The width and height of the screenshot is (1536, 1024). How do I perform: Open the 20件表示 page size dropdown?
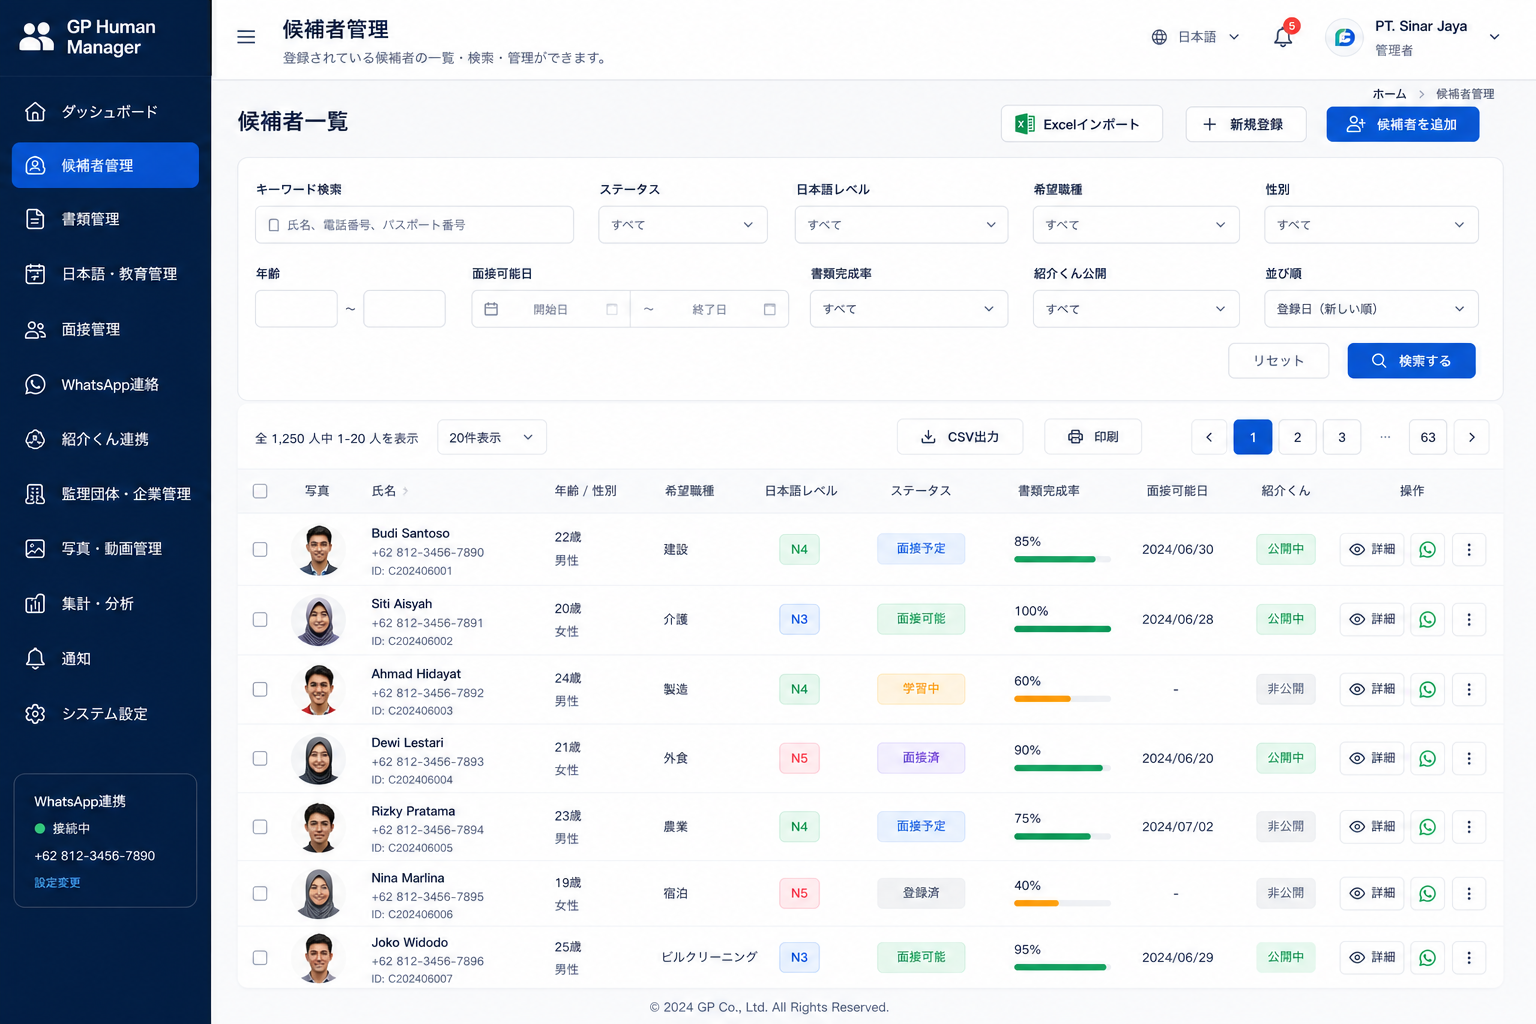pos(491,437)
